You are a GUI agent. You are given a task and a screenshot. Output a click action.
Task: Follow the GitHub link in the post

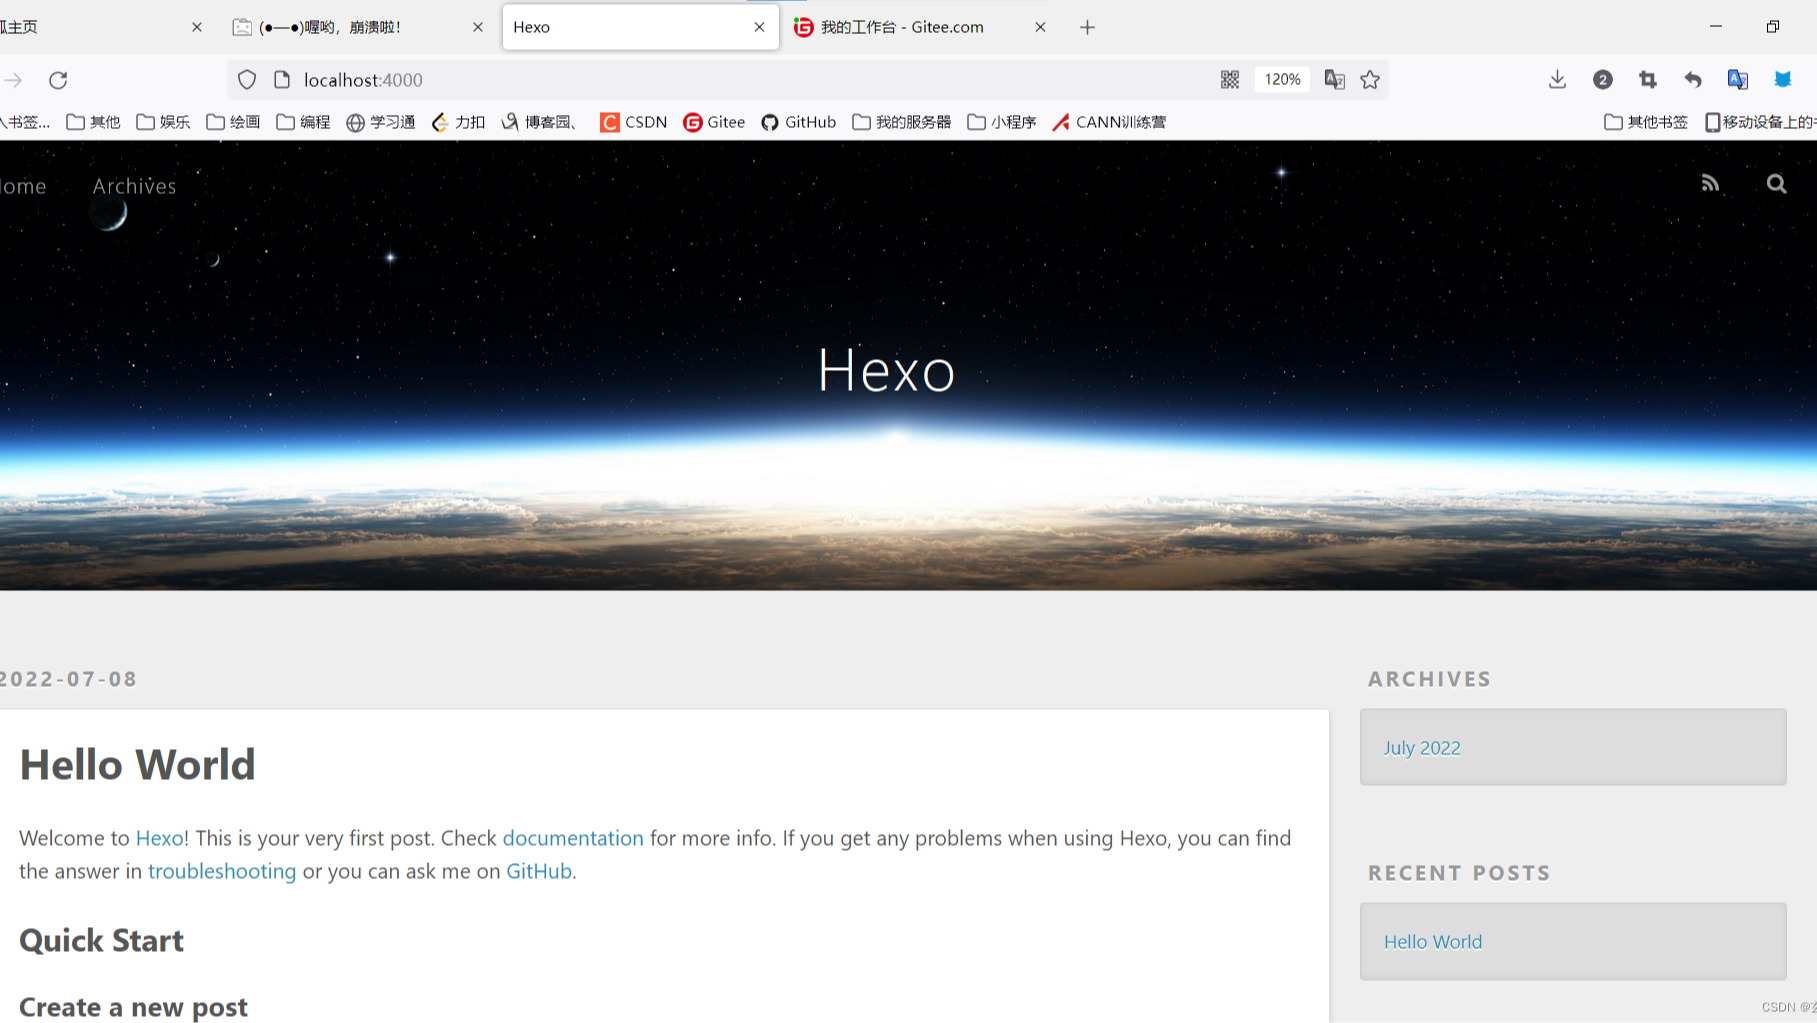[539, 871]
